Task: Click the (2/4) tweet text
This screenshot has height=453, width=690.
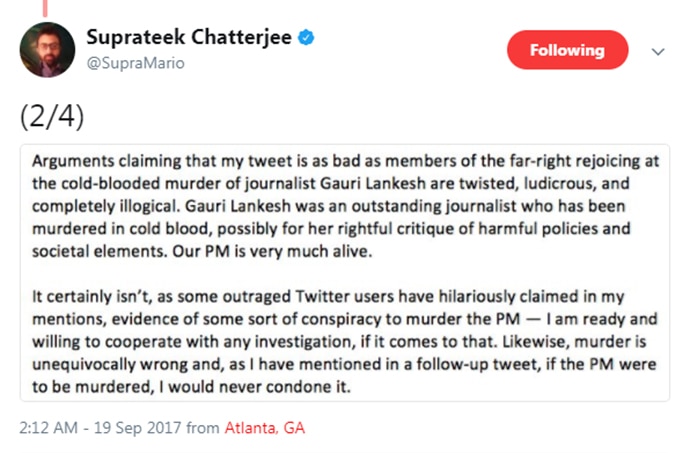Action: pyautogui.click(x=52, y=115)
